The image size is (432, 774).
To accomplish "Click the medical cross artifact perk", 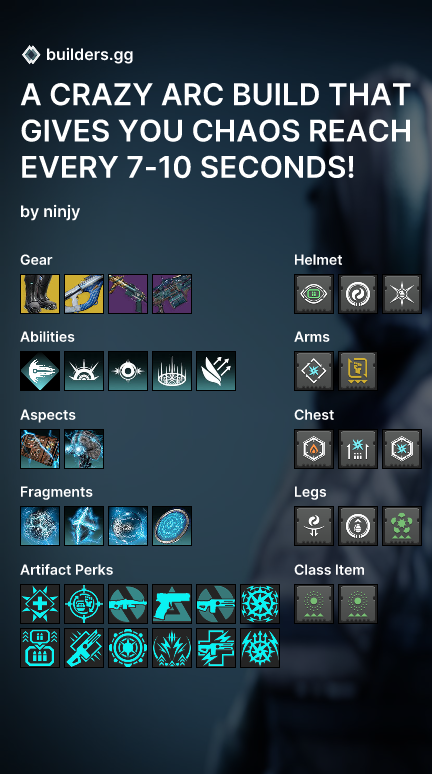I will 40,604.
